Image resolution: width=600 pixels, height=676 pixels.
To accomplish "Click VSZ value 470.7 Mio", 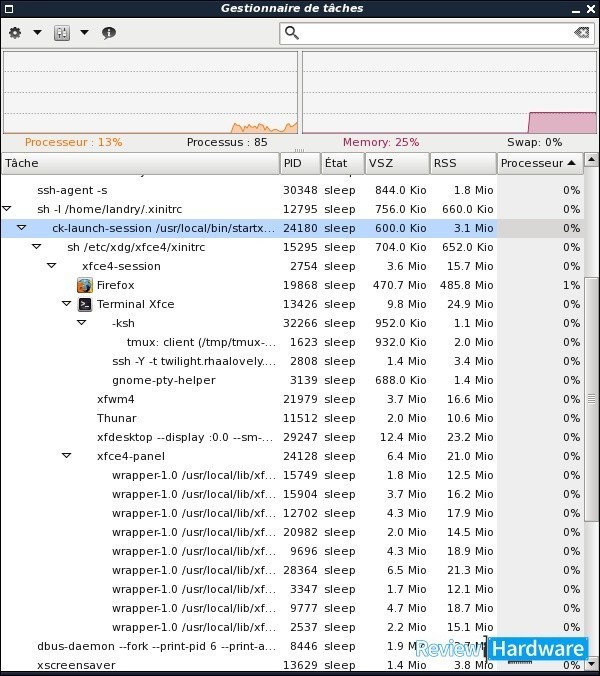I will click(400, 285).
